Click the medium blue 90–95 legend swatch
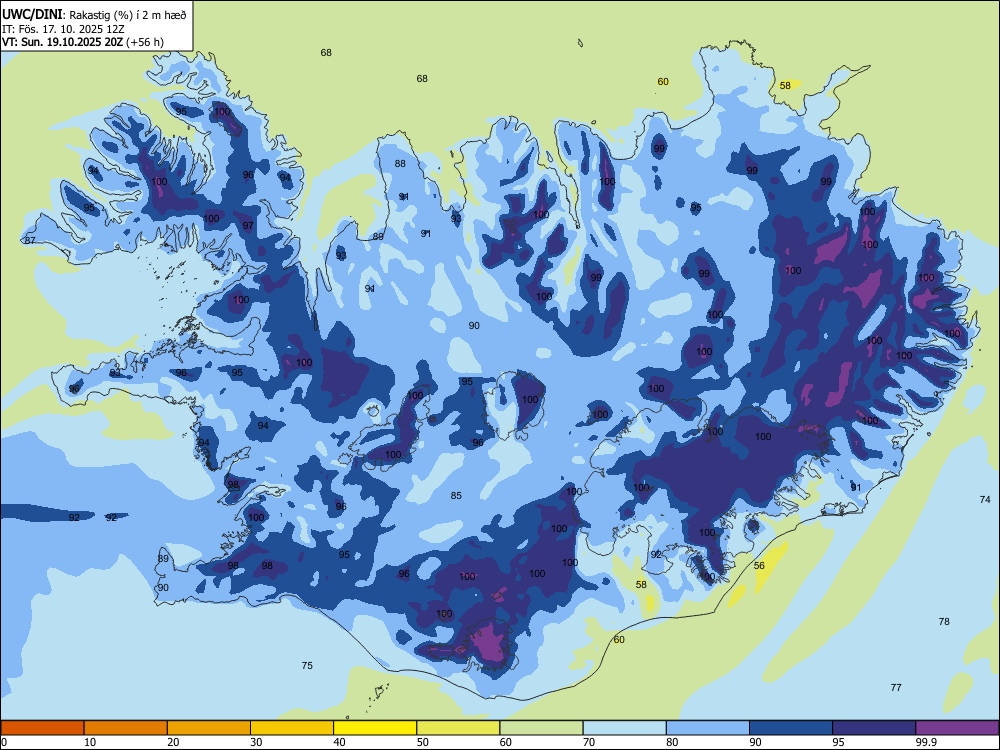This screenshot has height=750, width=1000. pyautogui.click(x=791, y=728)
